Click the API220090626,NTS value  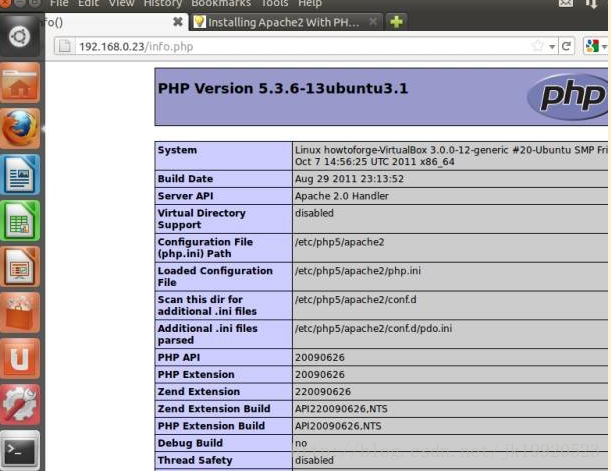click(341, 409)
